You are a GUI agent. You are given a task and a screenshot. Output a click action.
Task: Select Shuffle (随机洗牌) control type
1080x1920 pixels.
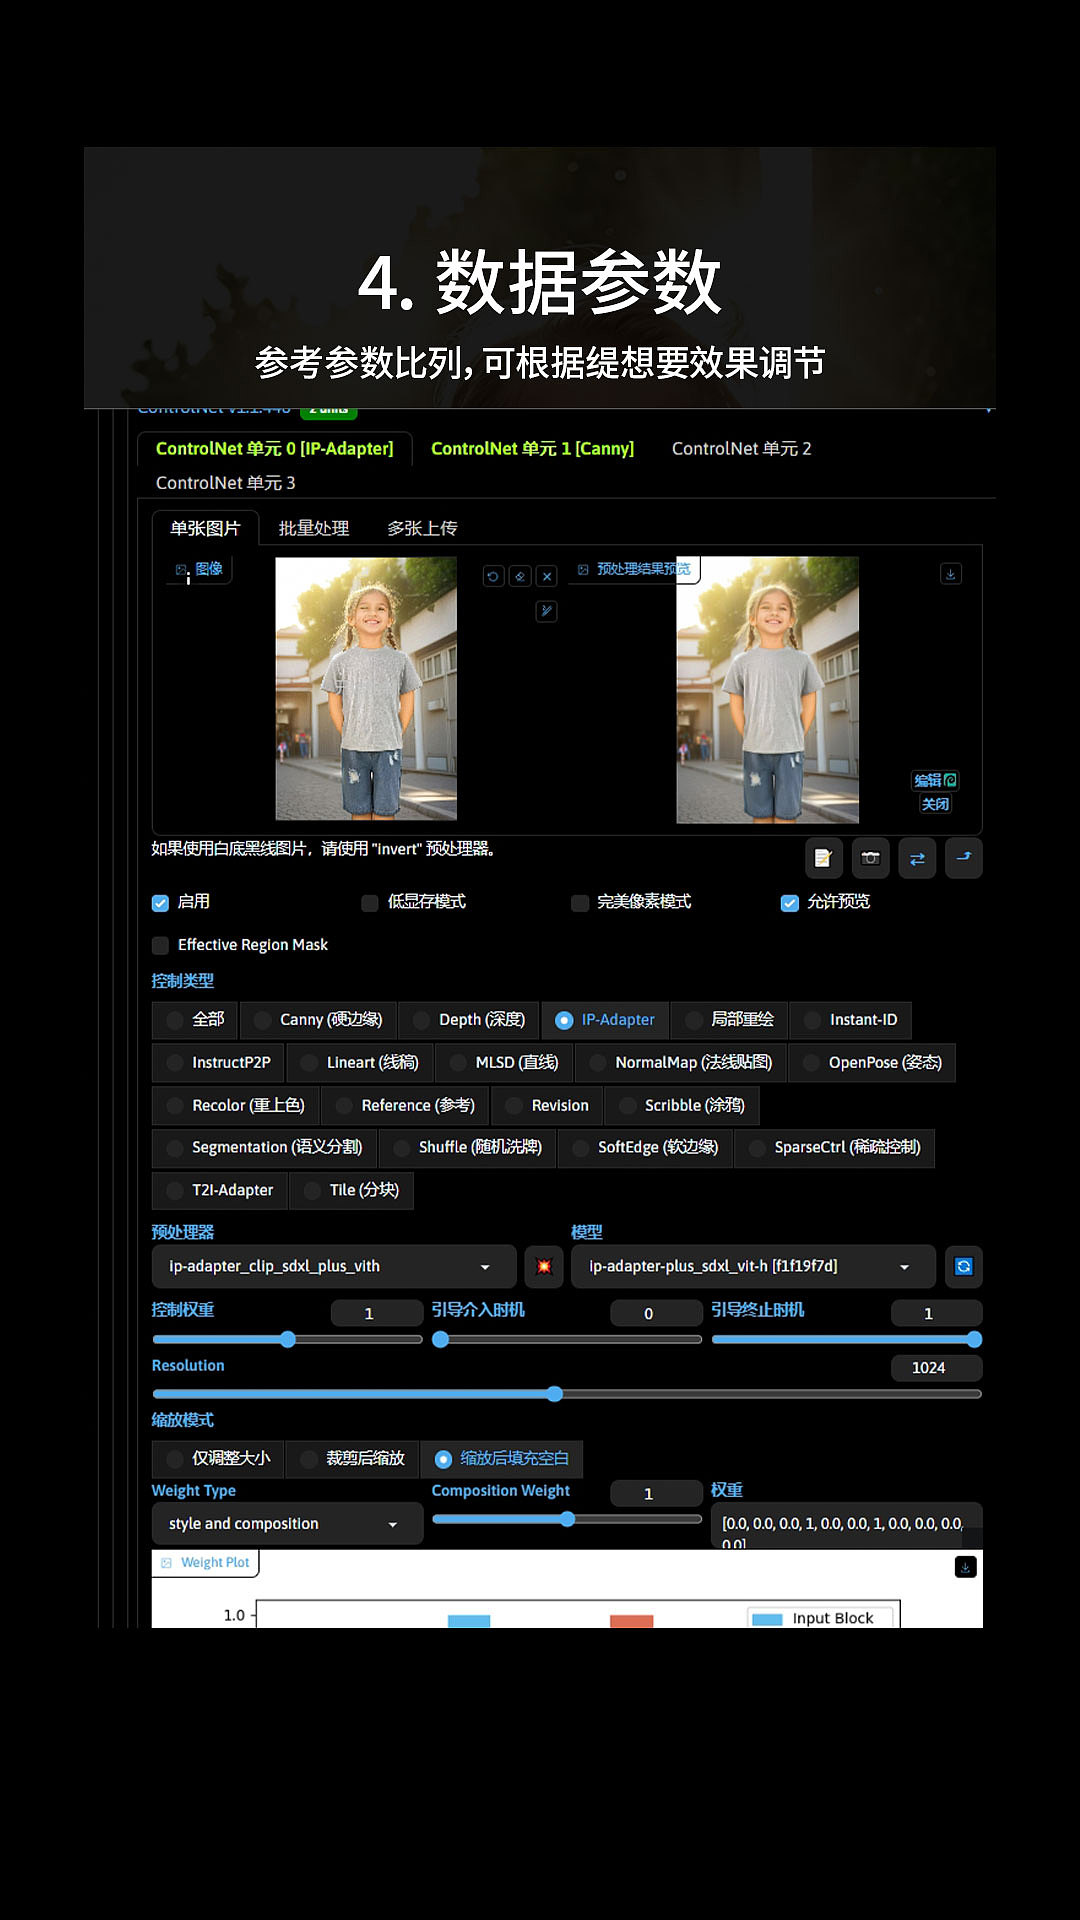tap(467, 1148)
